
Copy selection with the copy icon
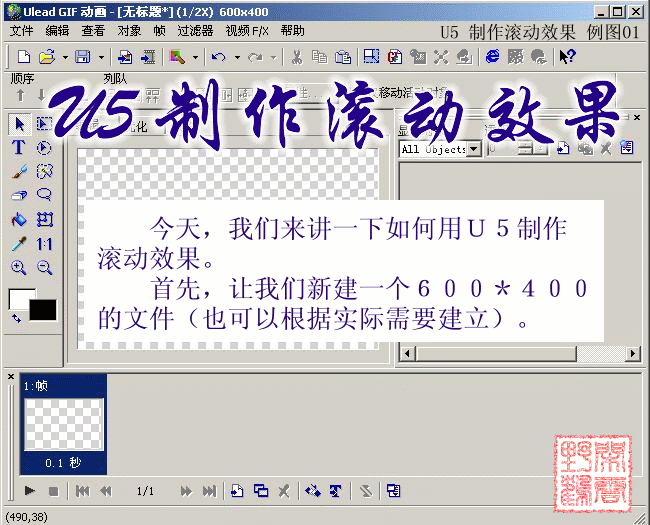319,56
